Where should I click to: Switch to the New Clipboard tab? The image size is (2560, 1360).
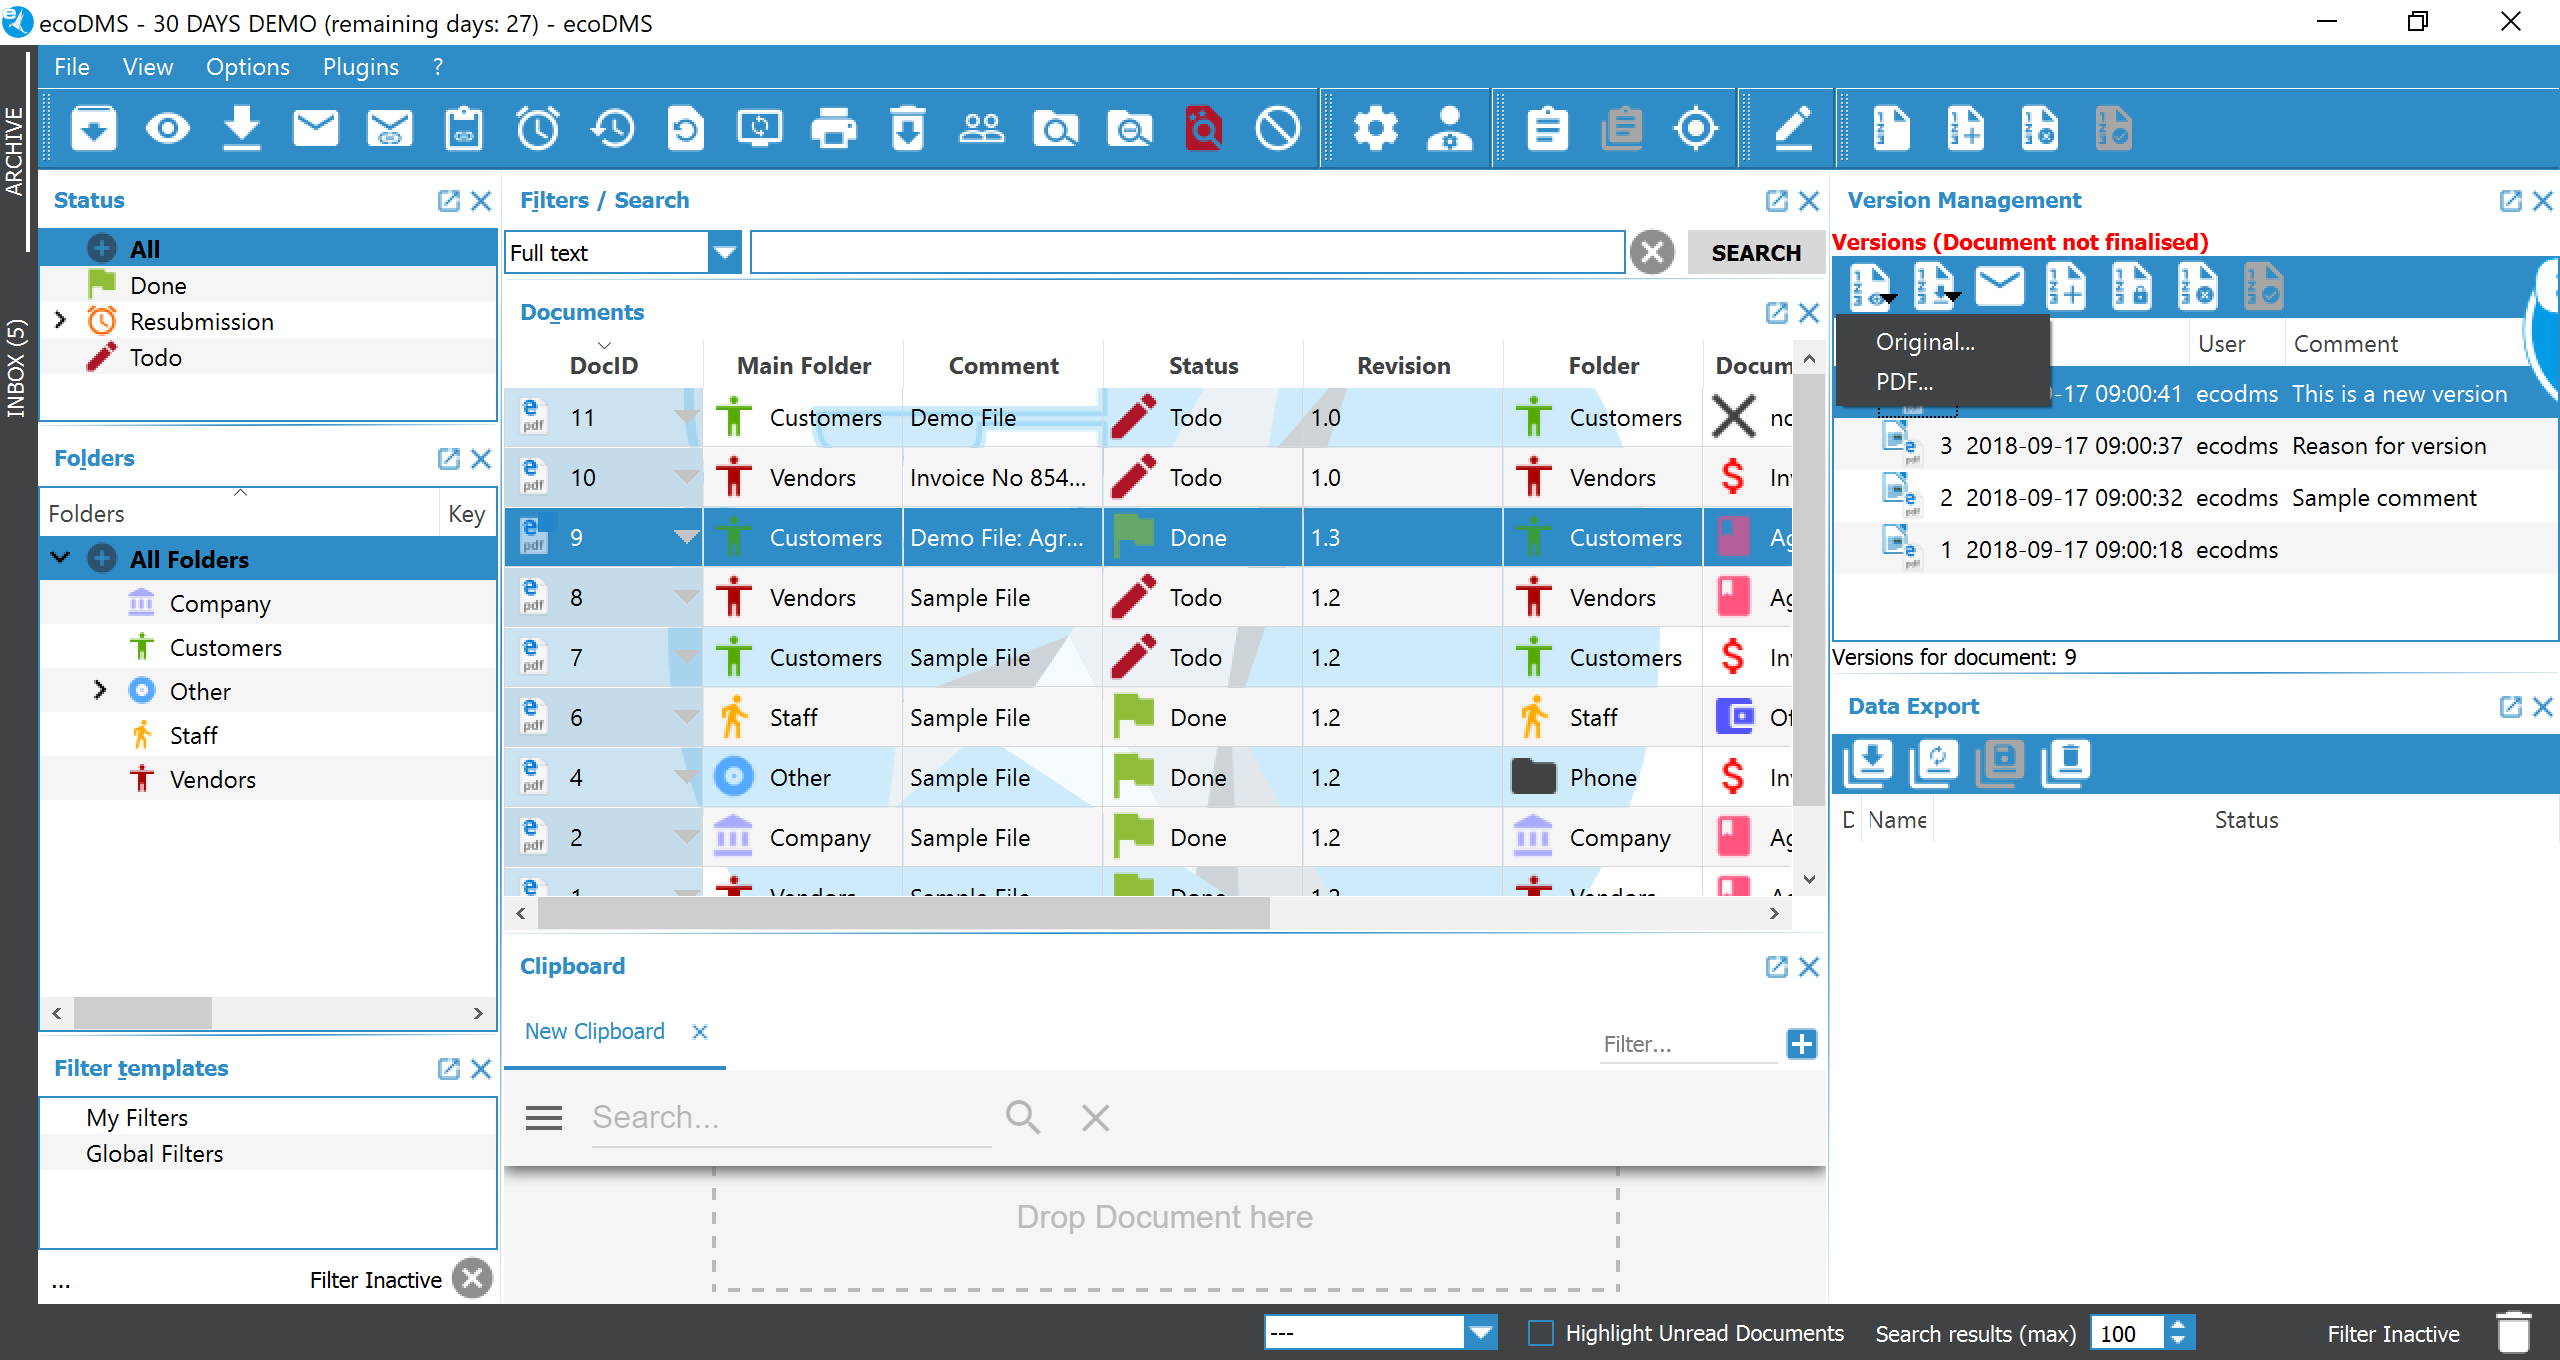click(x=594, y=1031)
